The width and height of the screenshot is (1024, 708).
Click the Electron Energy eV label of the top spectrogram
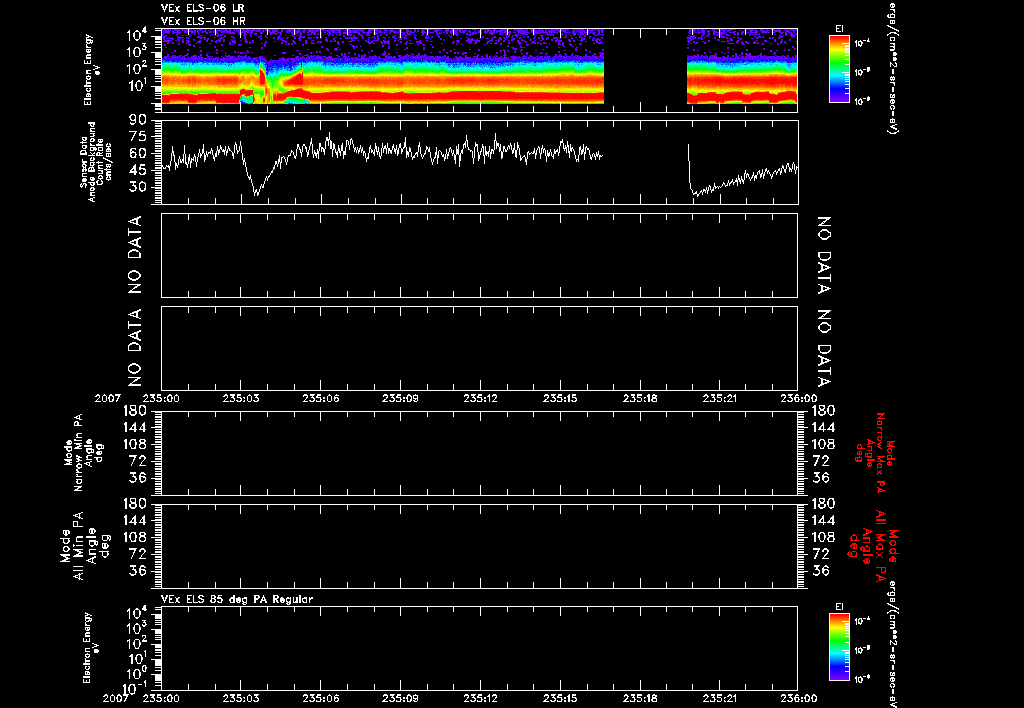coord(89,69)
